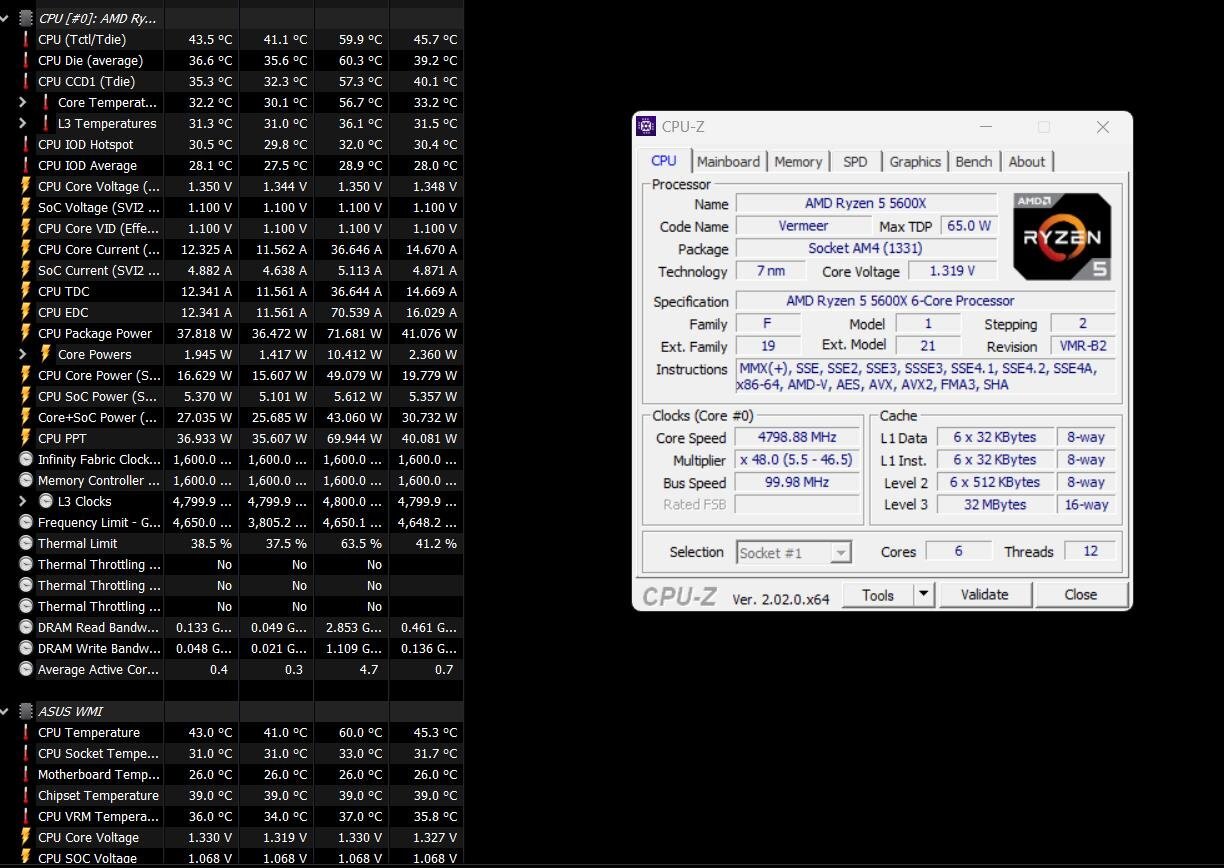
Task: Click the Code Name field Vermeer
Action: click(x=803, y=226)
